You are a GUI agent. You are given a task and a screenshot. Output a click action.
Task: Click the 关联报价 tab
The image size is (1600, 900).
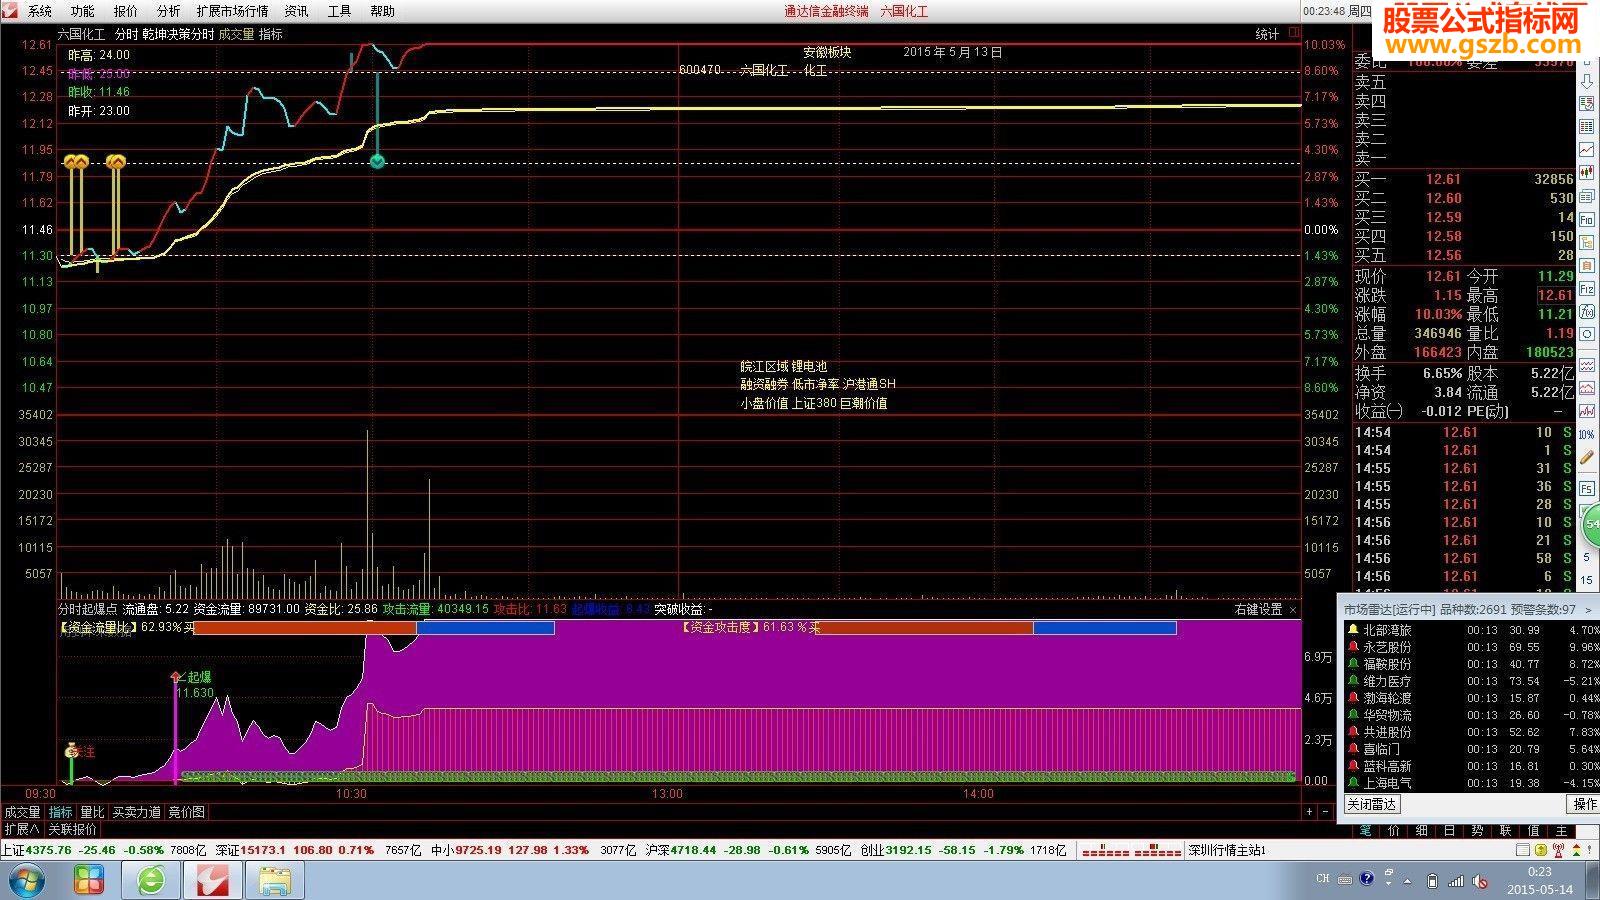tap(73, 829)
